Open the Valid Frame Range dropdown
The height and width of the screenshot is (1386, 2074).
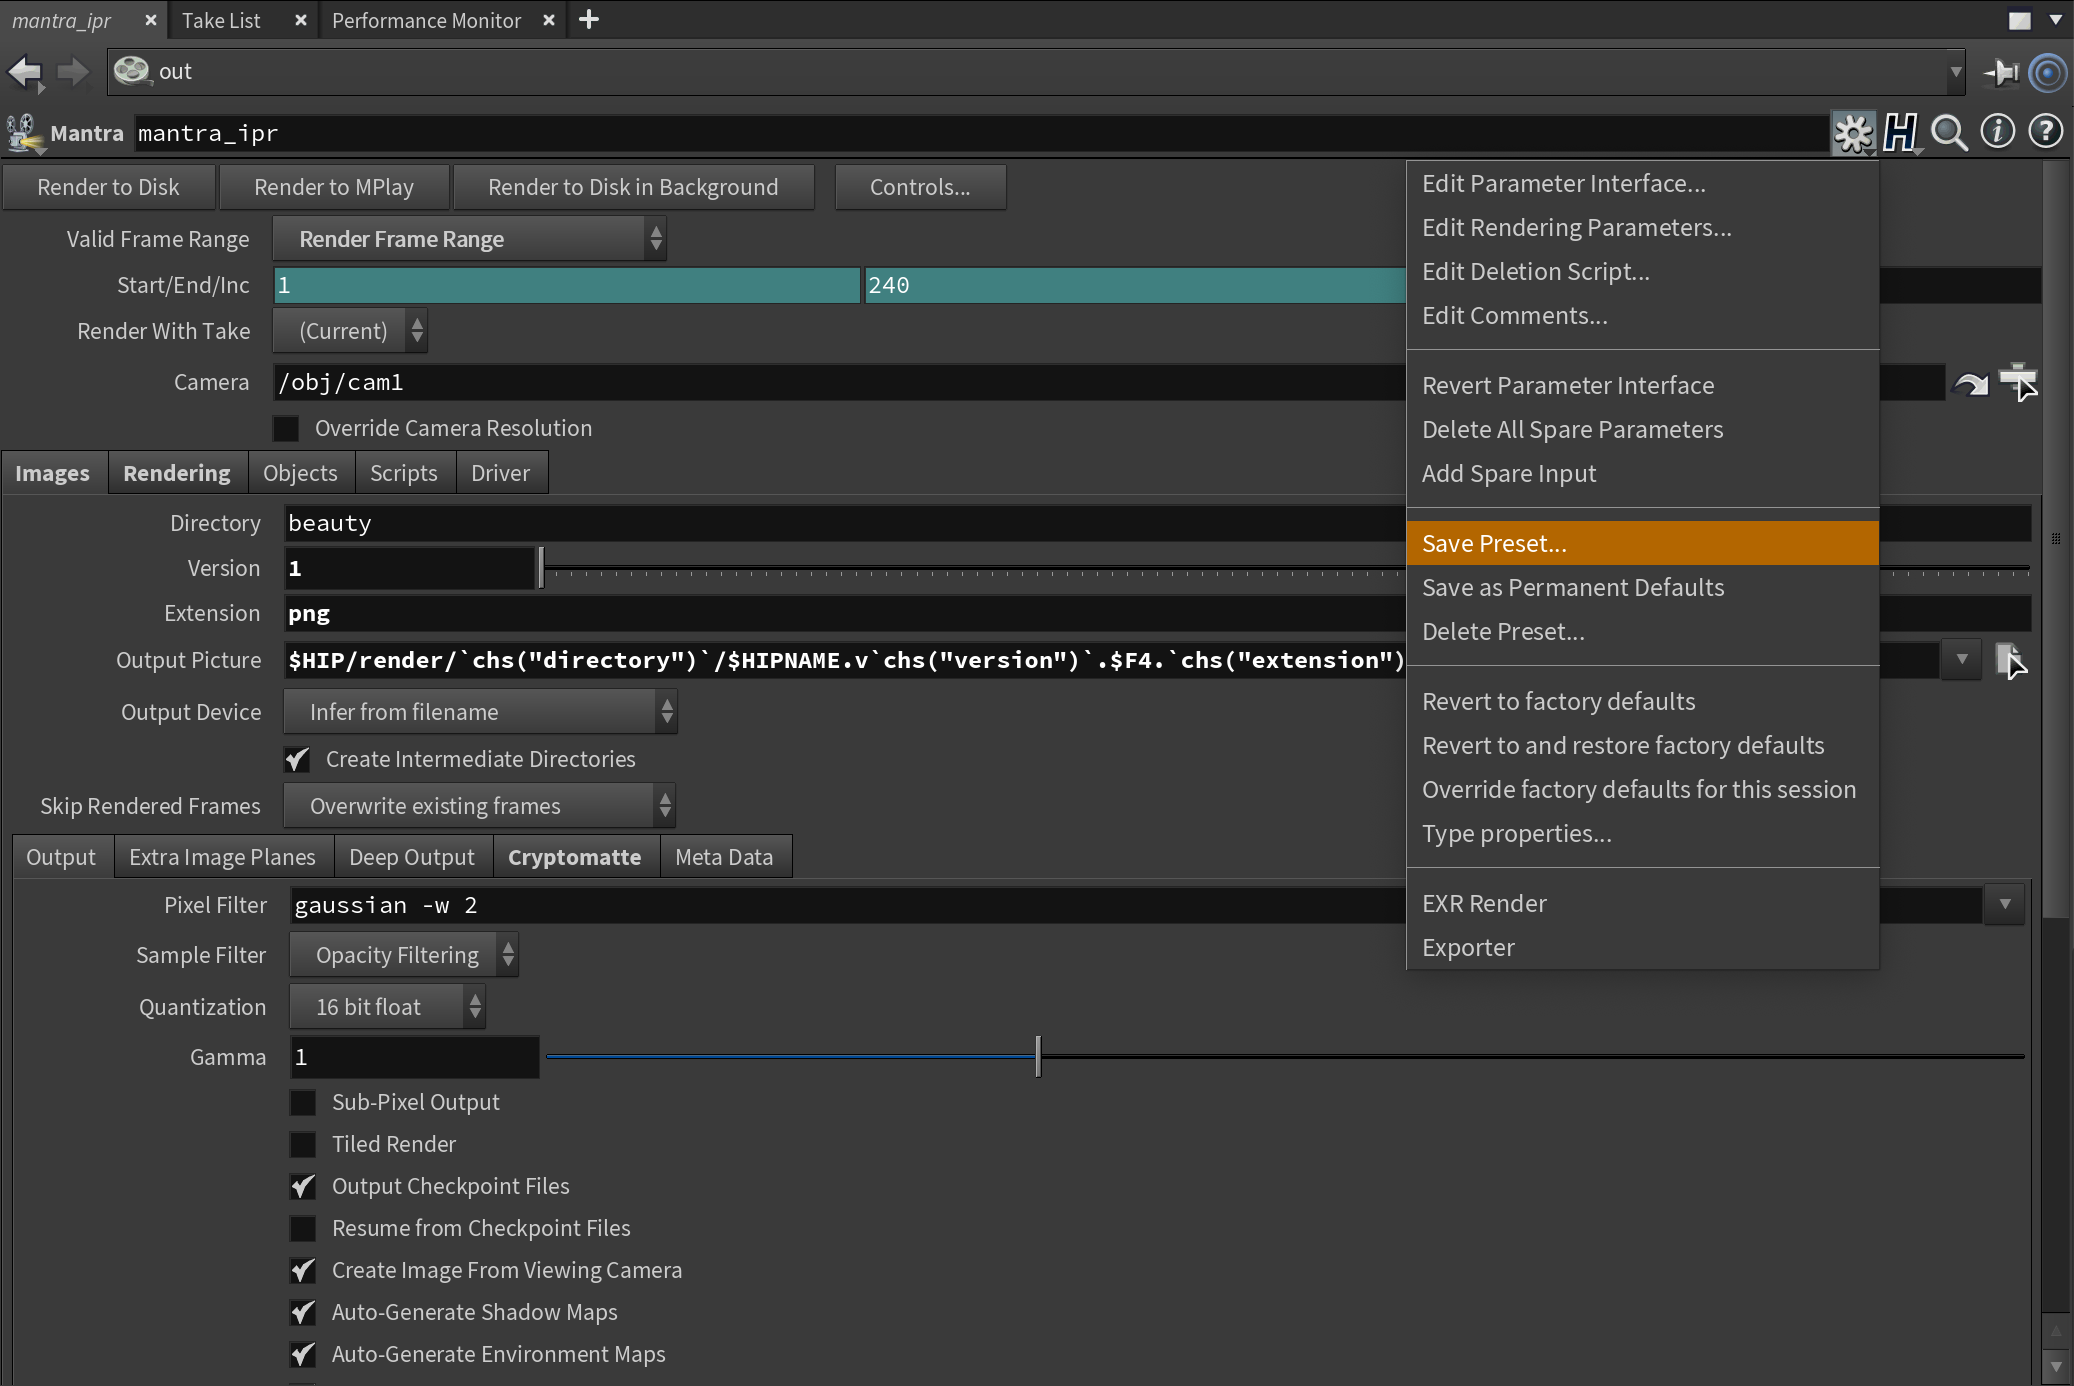[468, 239]
